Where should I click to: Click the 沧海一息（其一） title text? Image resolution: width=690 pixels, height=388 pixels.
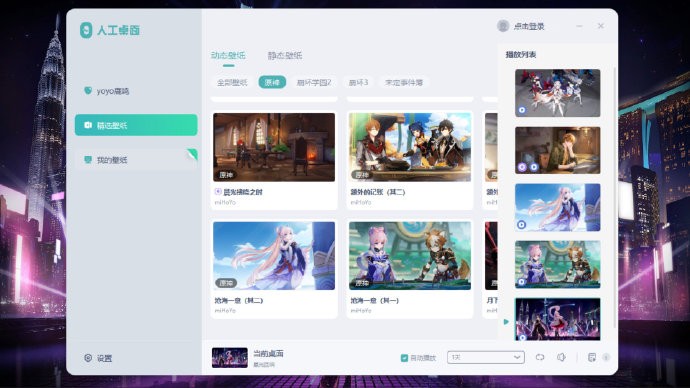pos(374,300)
